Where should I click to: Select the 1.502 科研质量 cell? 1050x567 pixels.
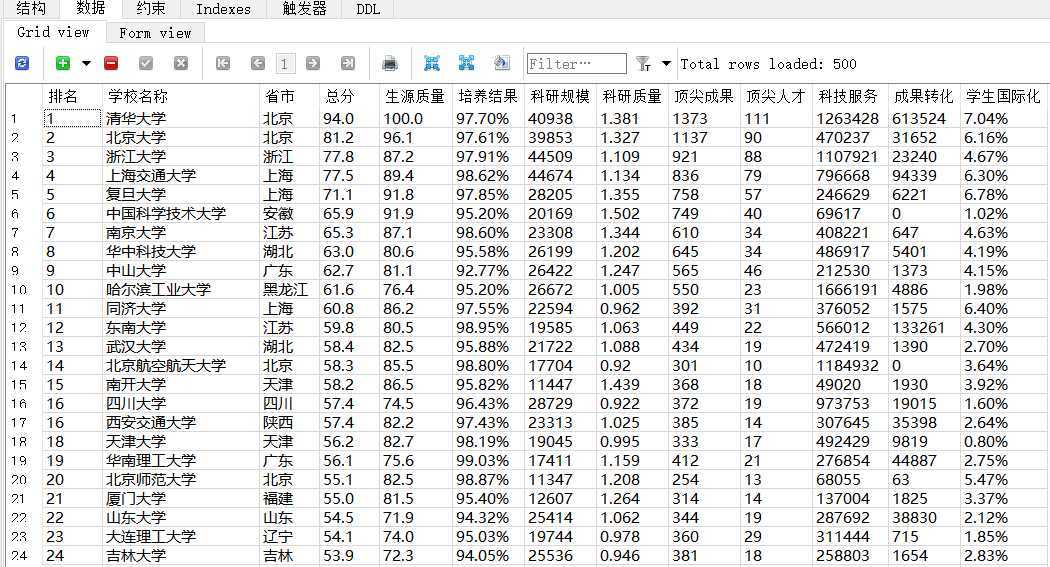tap(633, 214)
